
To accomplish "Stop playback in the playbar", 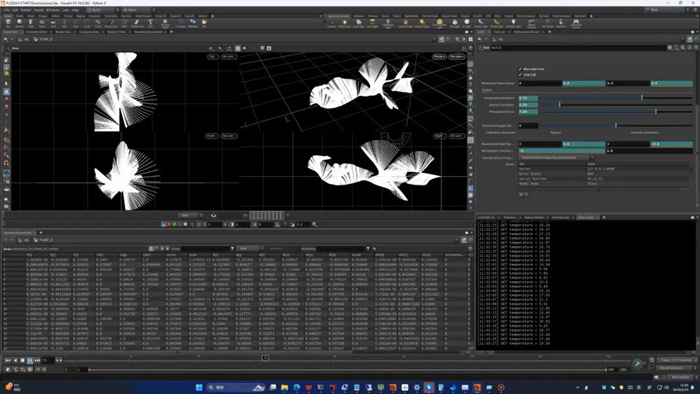I will point(22,360).
